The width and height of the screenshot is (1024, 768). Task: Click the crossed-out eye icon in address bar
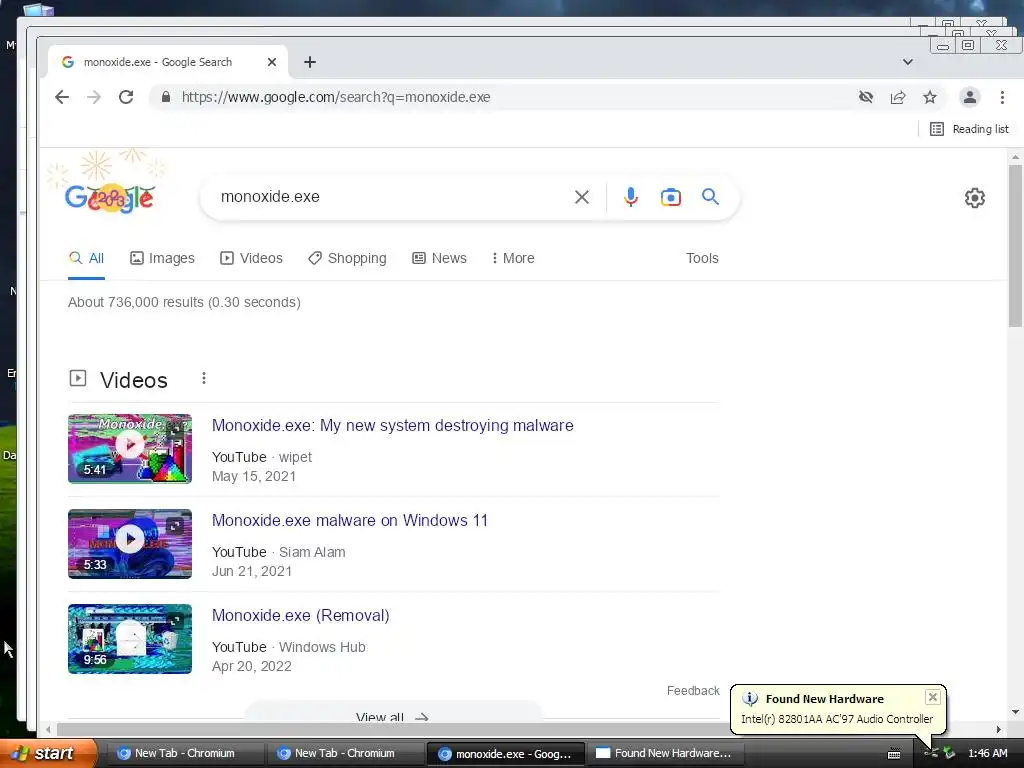pos(866,97)
